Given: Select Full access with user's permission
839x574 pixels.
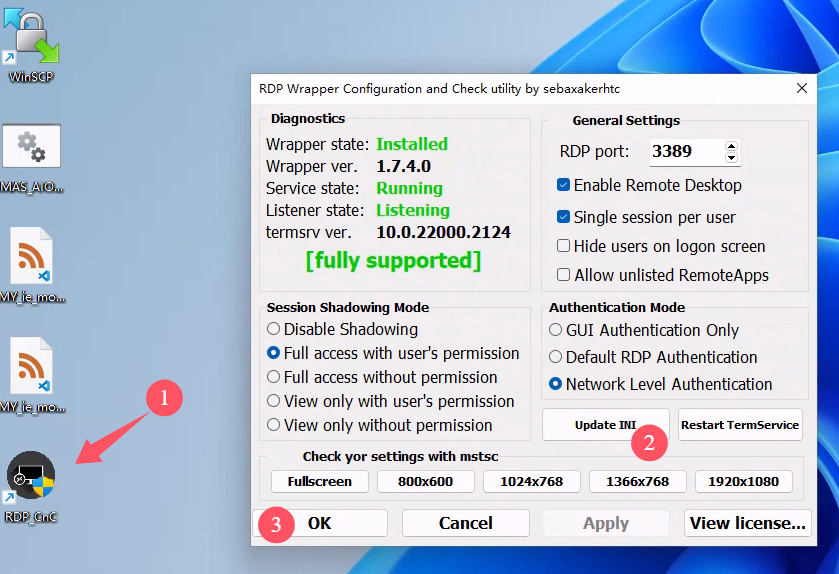Looking at the screenshot, I should point(273,353).
